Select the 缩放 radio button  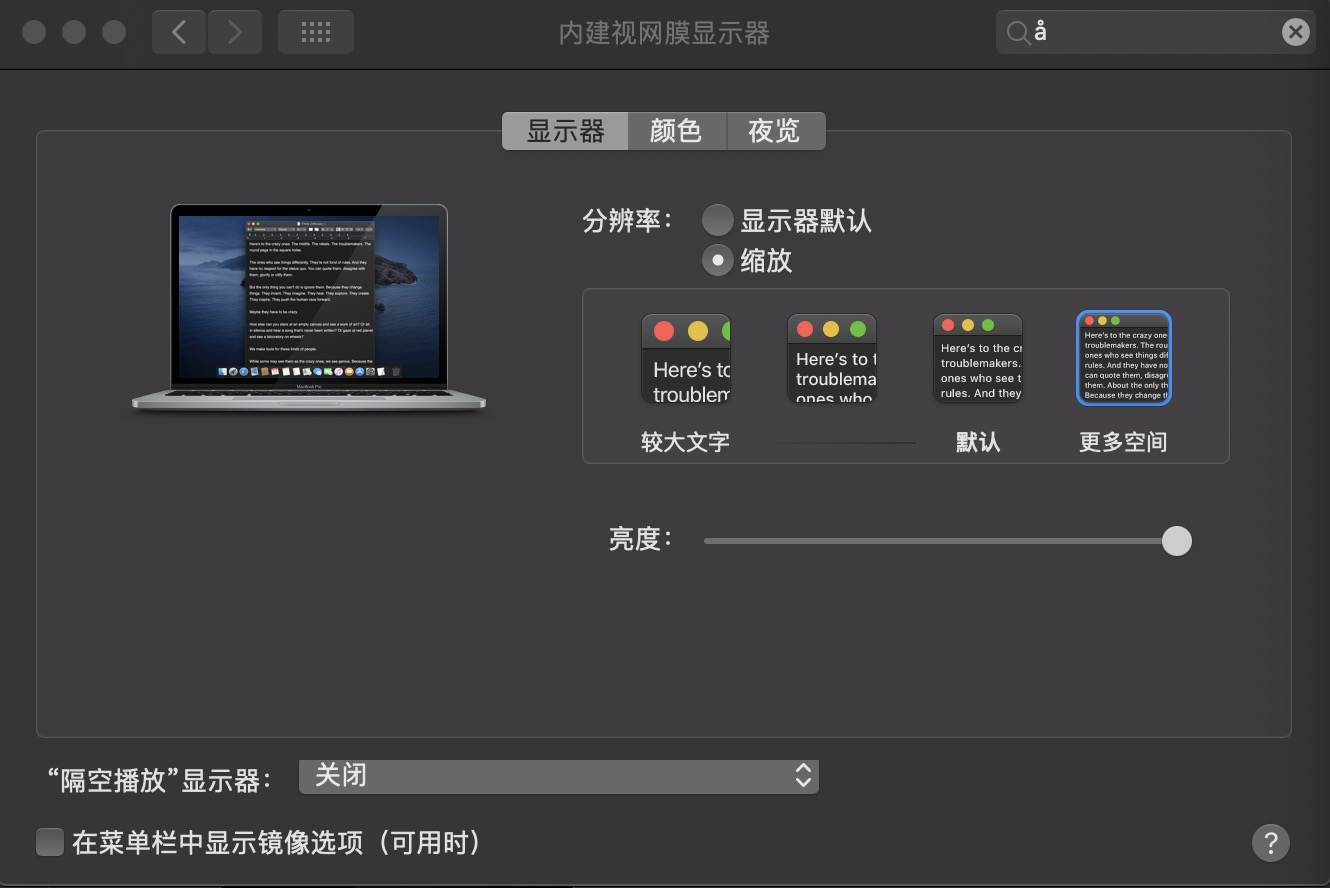point(717,260)
